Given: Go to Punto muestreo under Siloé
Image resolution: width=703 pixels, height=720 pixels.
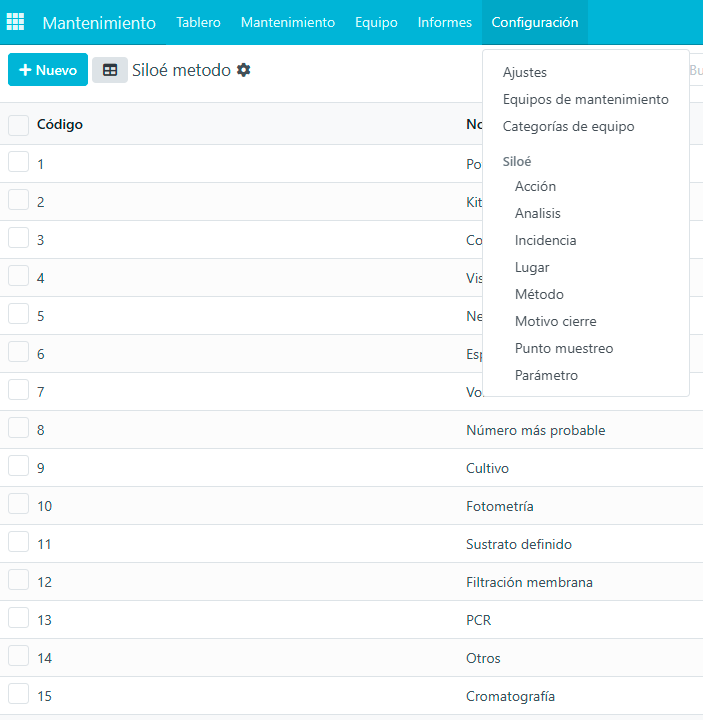Looking at the screenshot, I should click(563, 348).
